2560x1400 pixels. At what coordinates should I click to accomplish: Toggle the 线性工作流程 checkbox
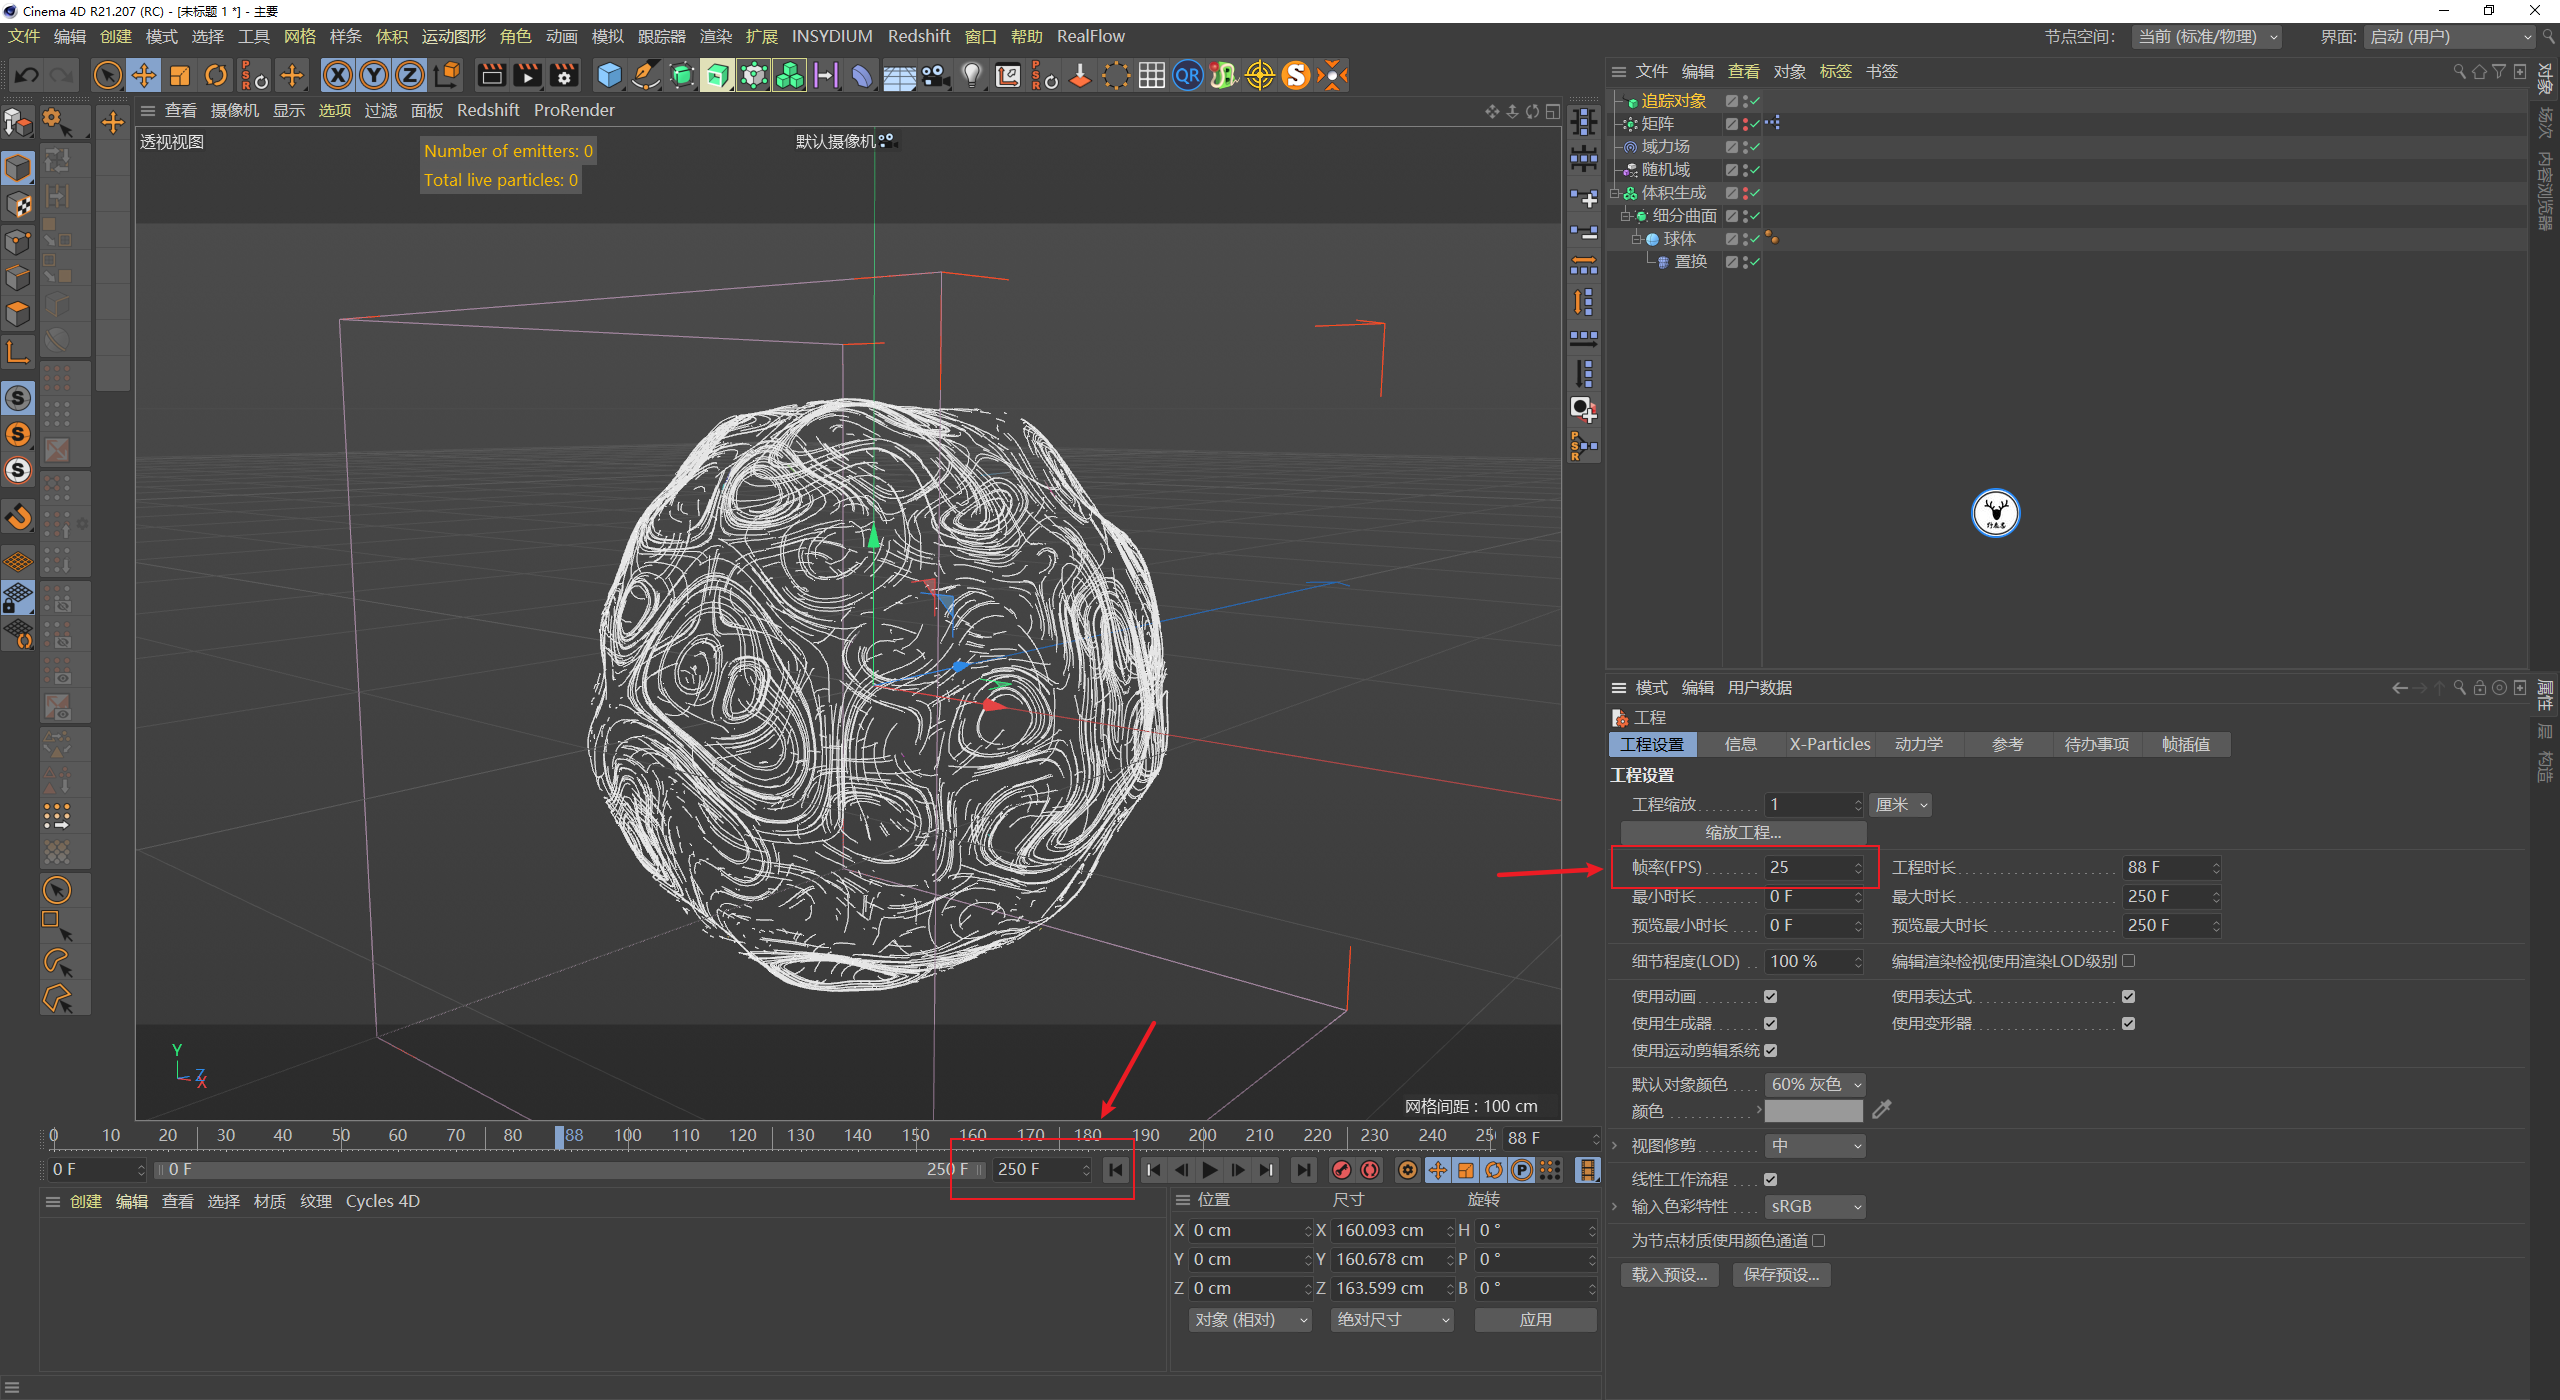[x=1770, y=1179]
